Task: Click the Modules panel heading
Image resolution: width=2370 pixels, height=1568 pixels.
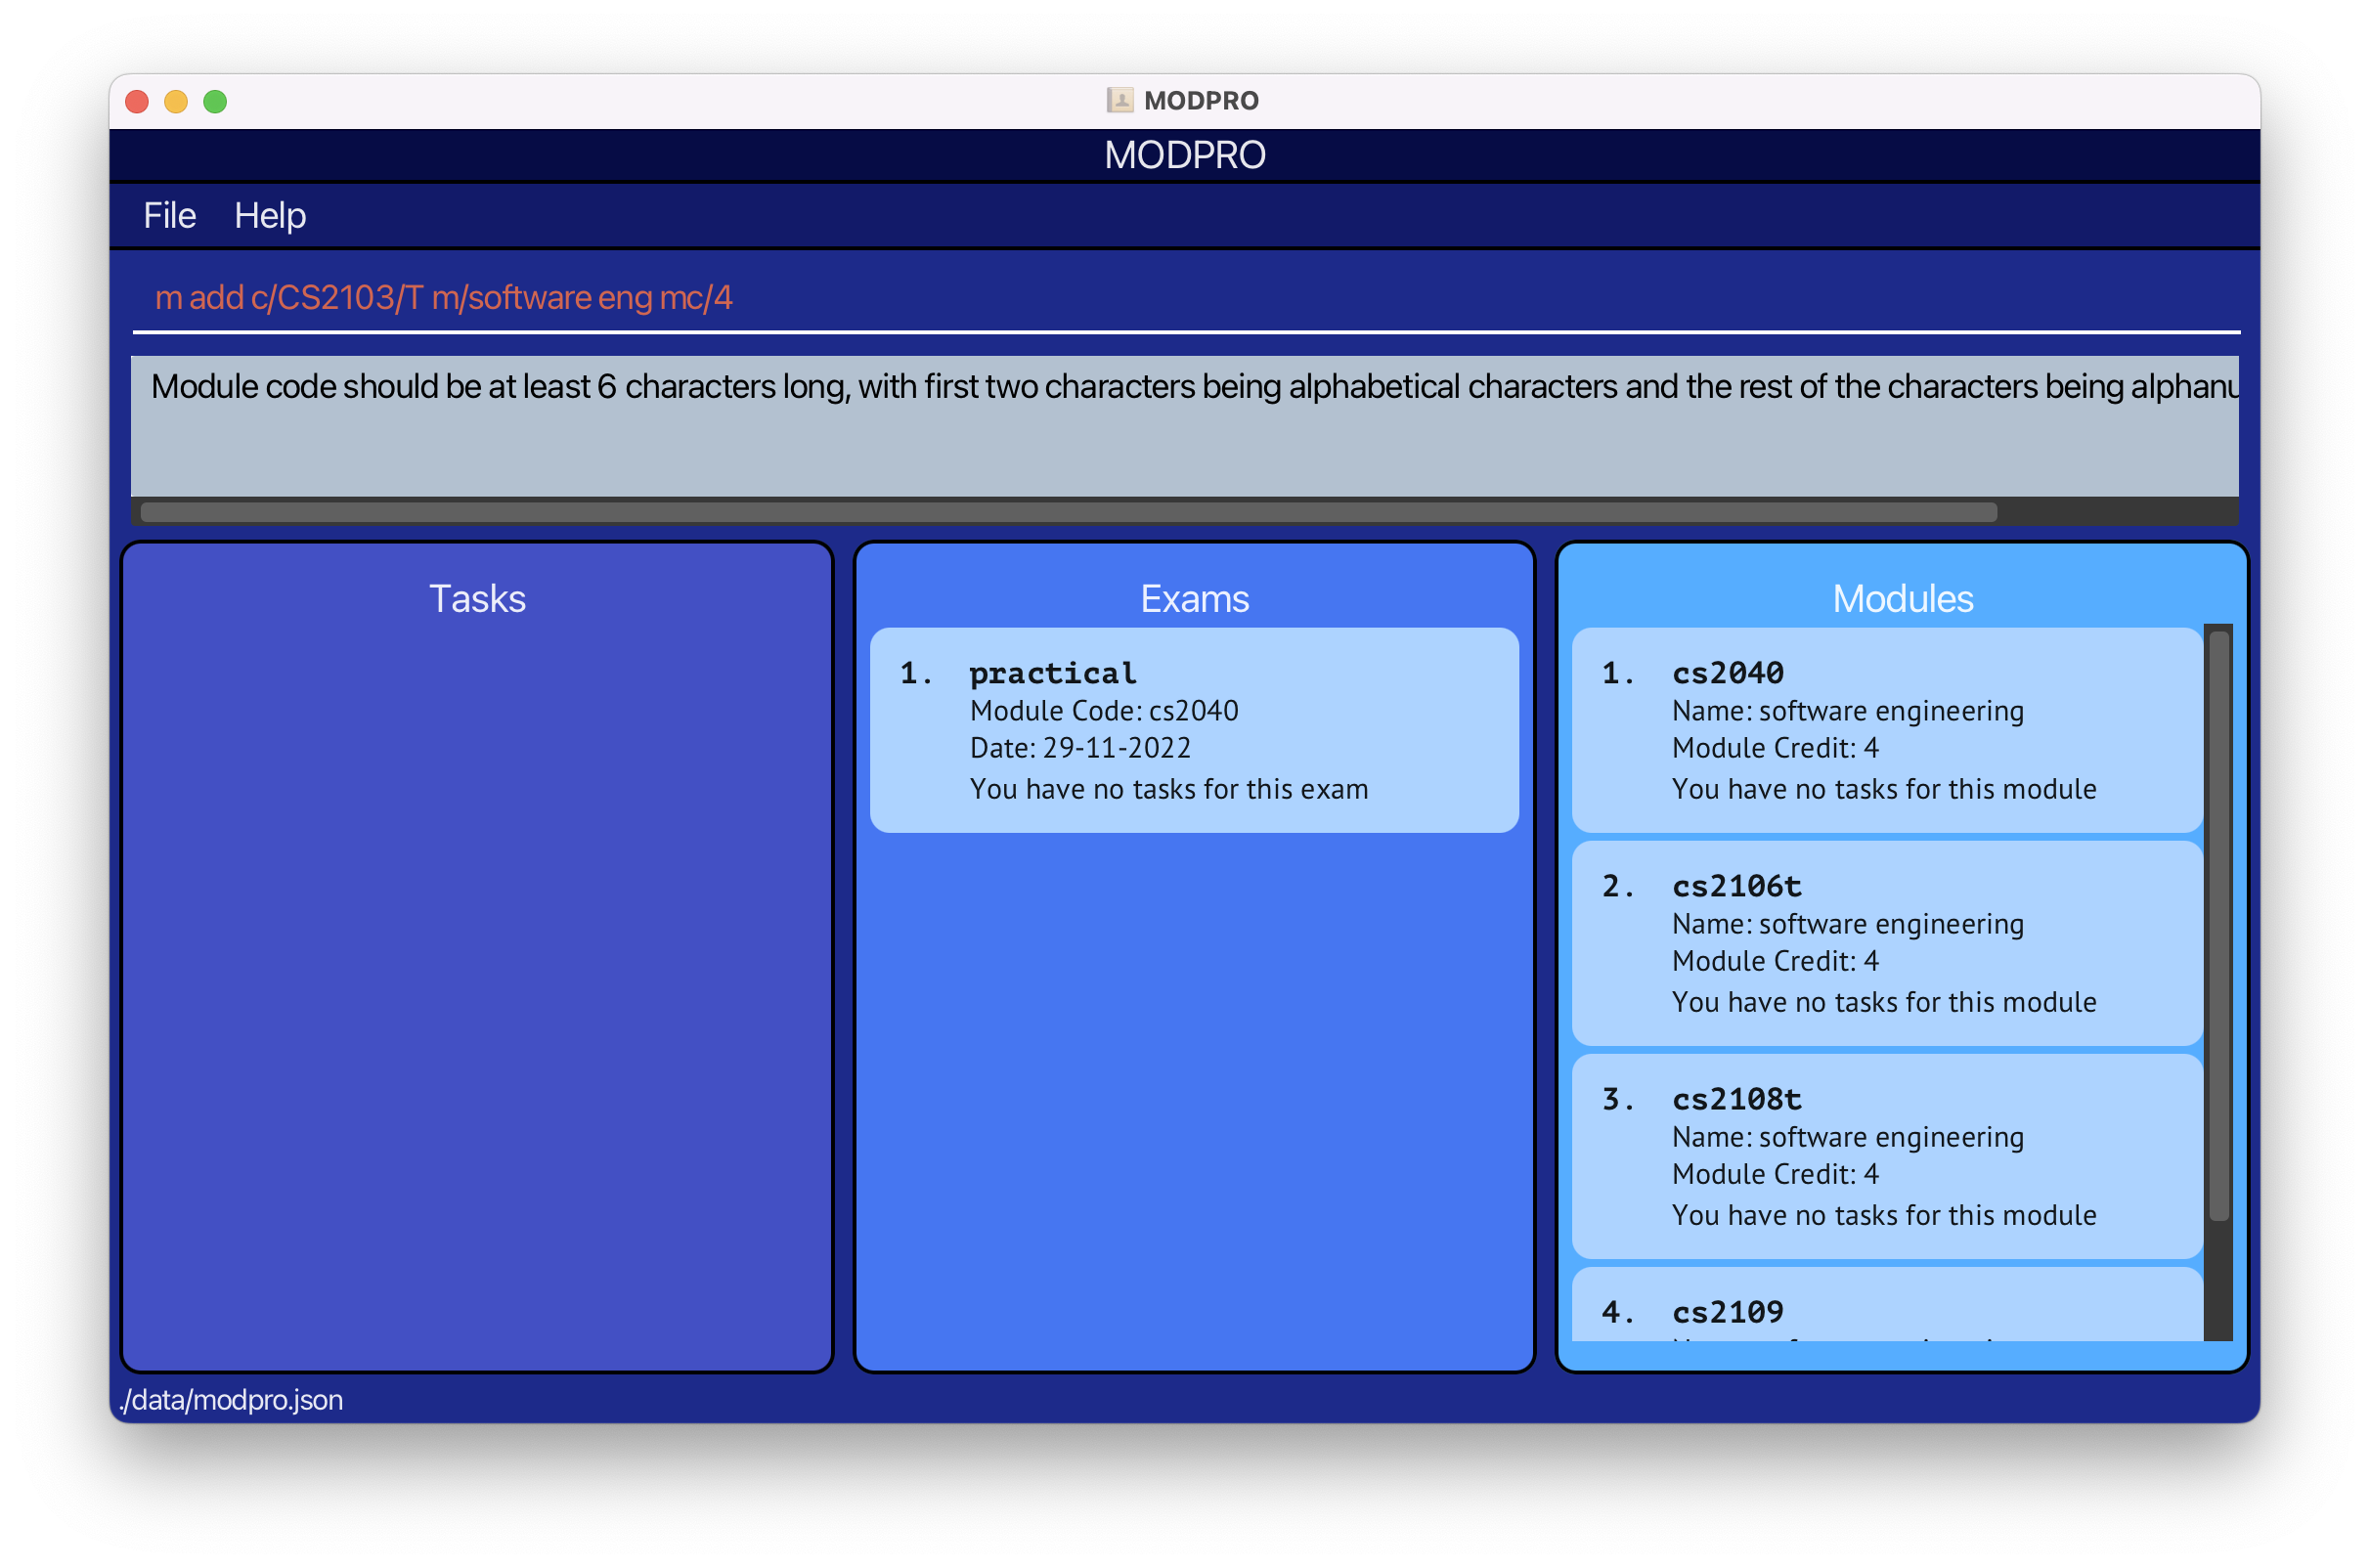Action: pyautogui.click(x=1902, y=599)
